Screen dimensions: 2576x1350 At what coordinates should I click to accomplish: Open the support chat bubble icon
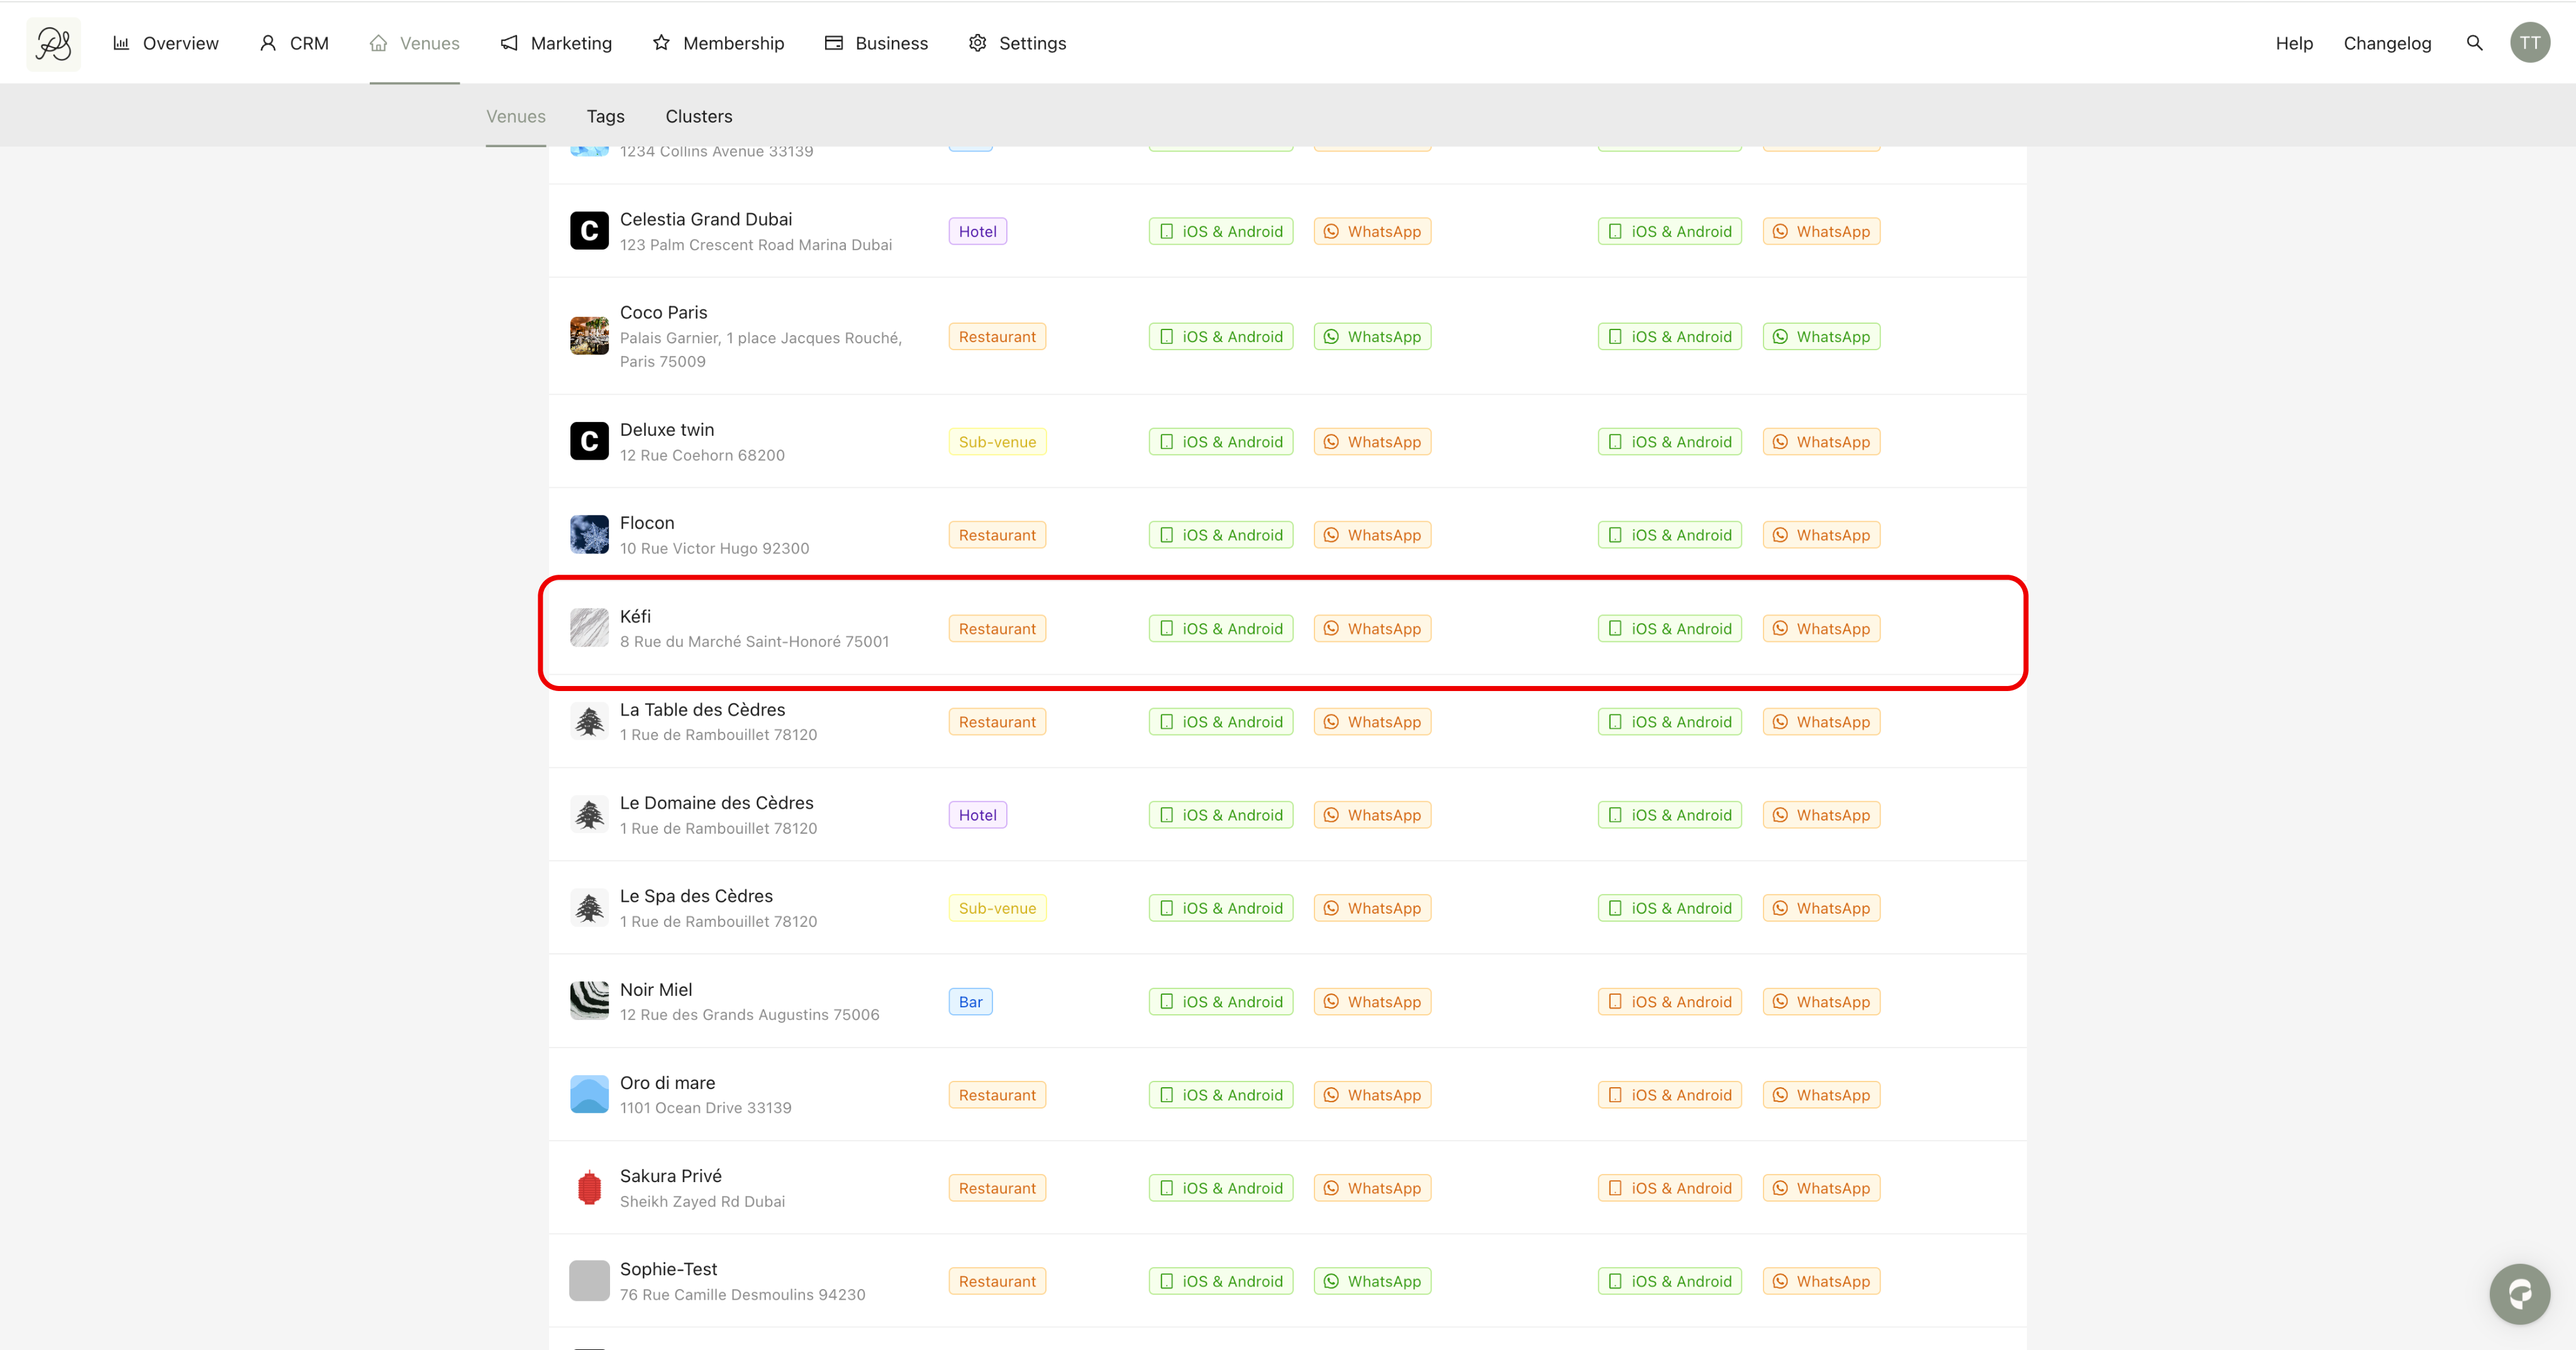(2519, 1294)
